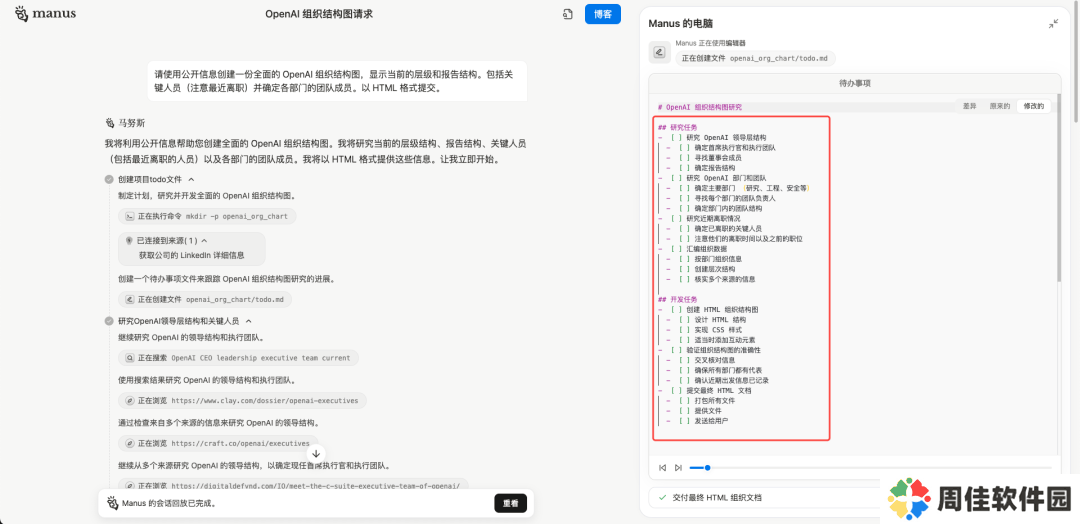The height and width of the screenshot is (524, 1080).
Task: Jump to the next step in playback
Action: (x=678, y=468)
